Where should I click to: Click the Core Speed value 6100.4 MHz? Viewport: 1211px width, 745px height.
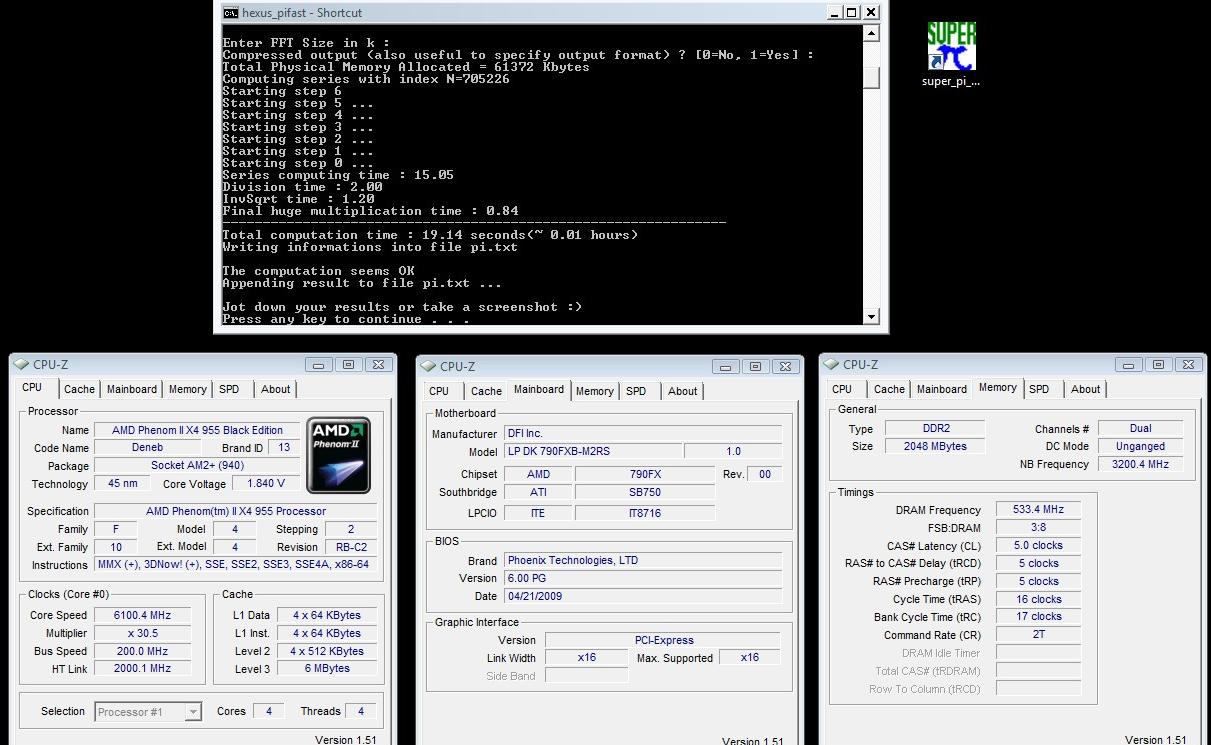[143, 616]
